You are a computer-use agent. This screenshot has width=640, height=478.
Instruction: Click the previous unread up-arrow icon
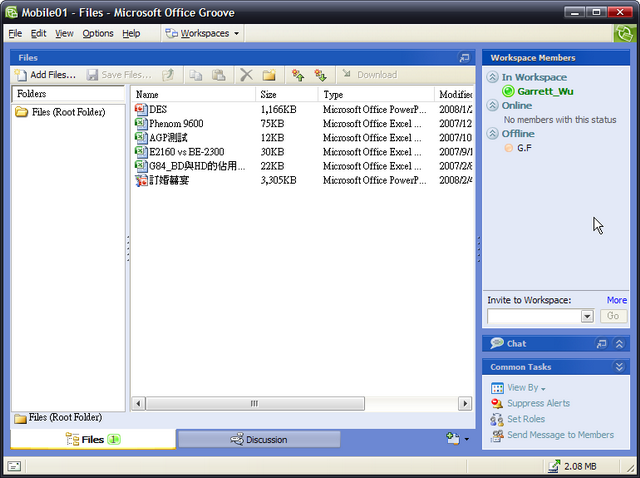click(x=298, y=75)
